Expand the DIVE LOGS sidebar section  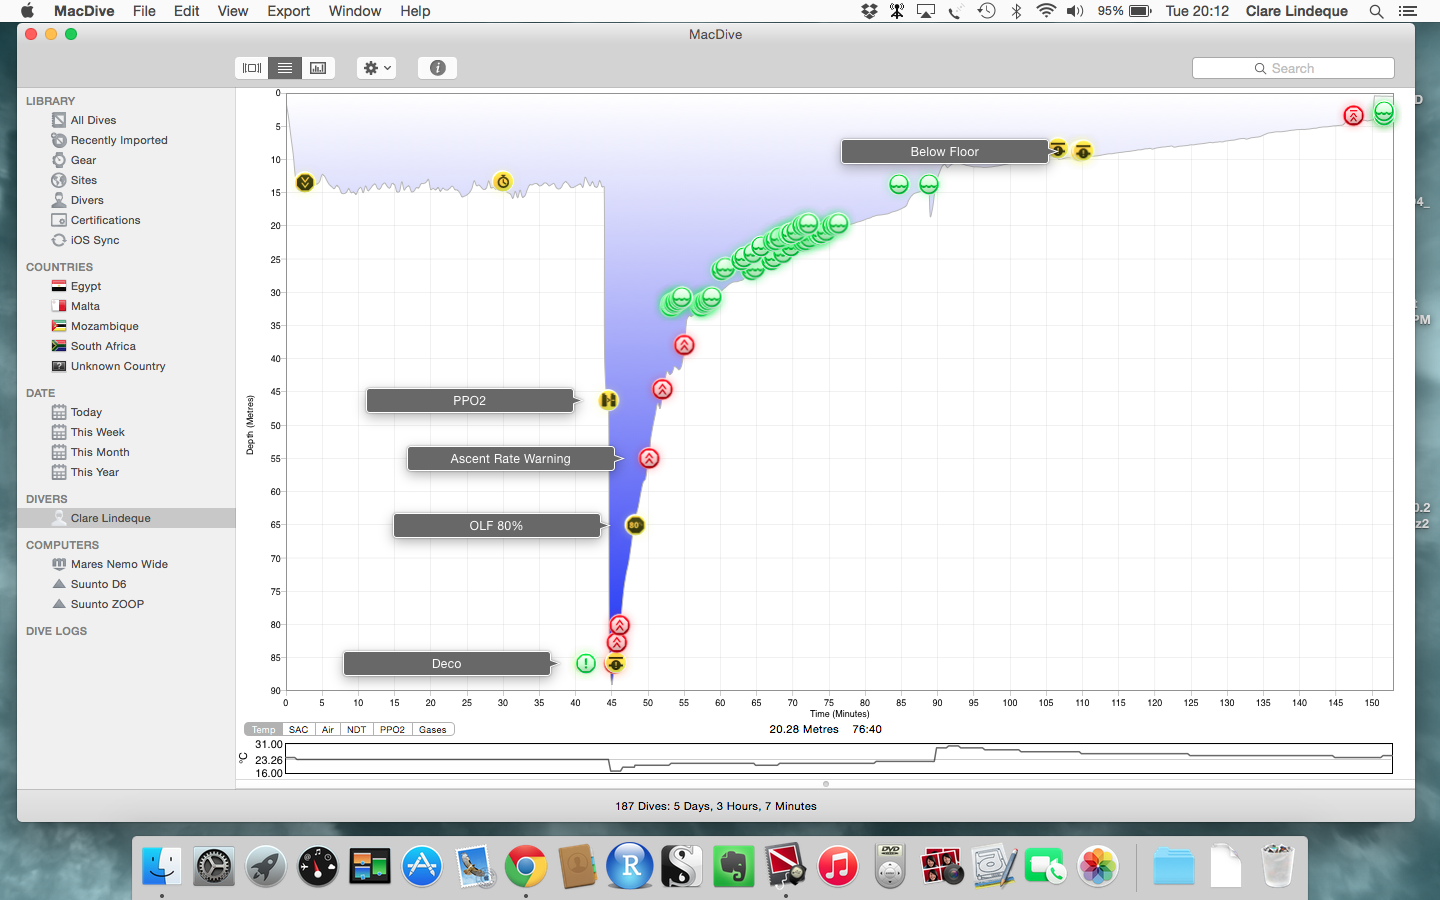pos(57,631)
